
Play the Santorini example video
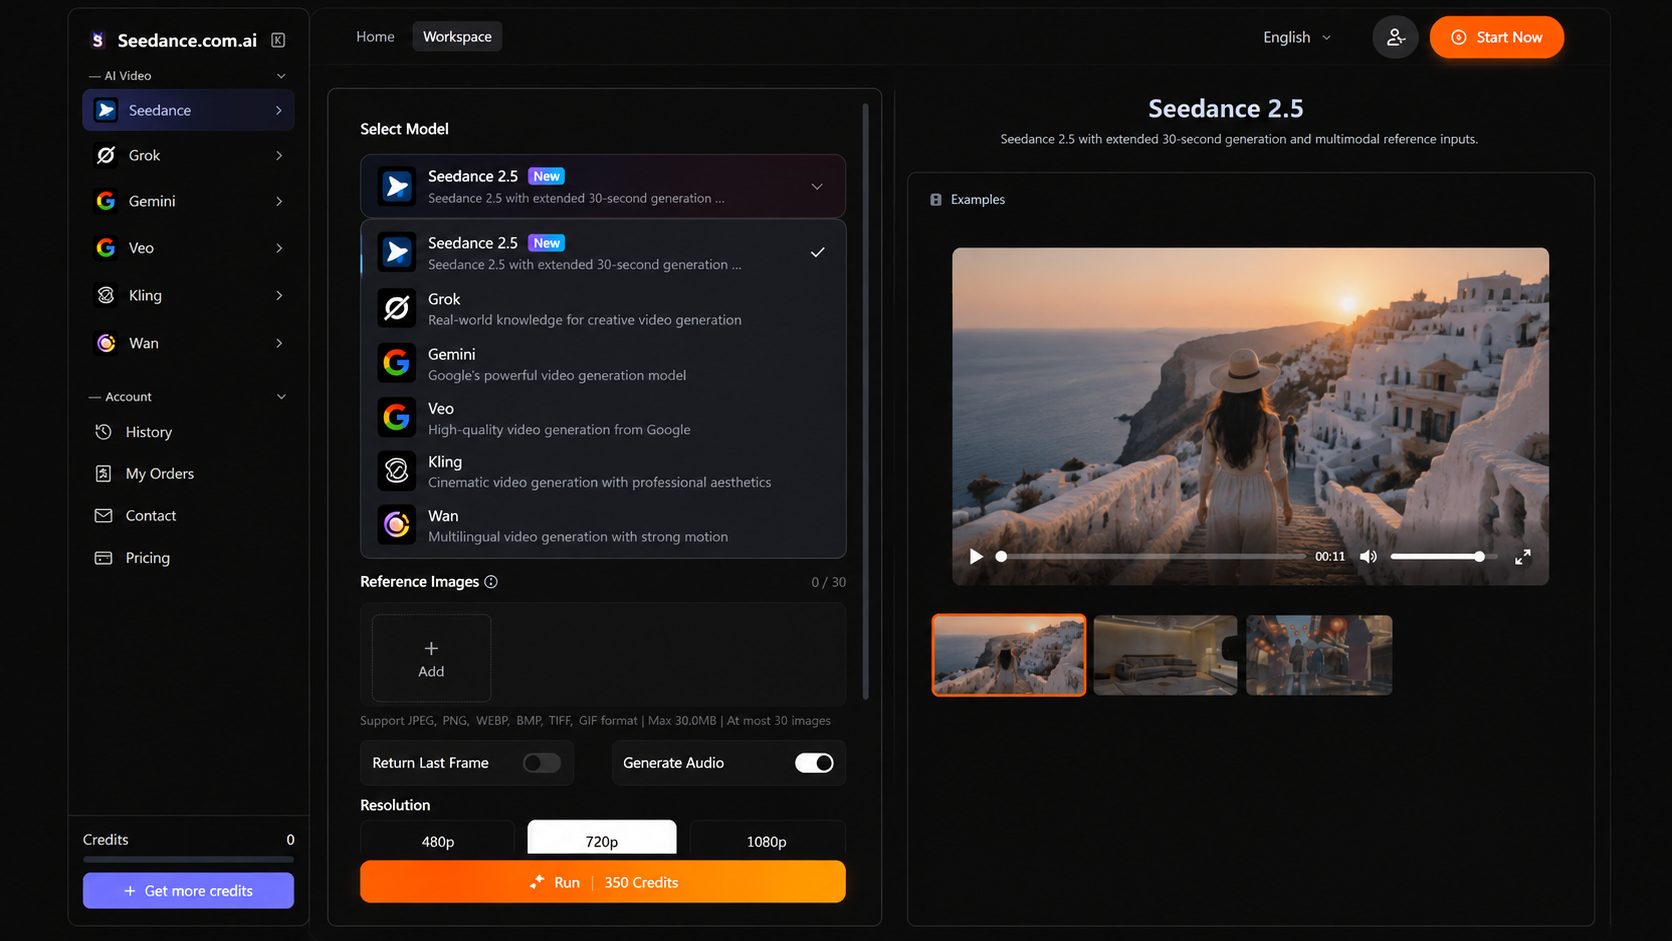976,557
